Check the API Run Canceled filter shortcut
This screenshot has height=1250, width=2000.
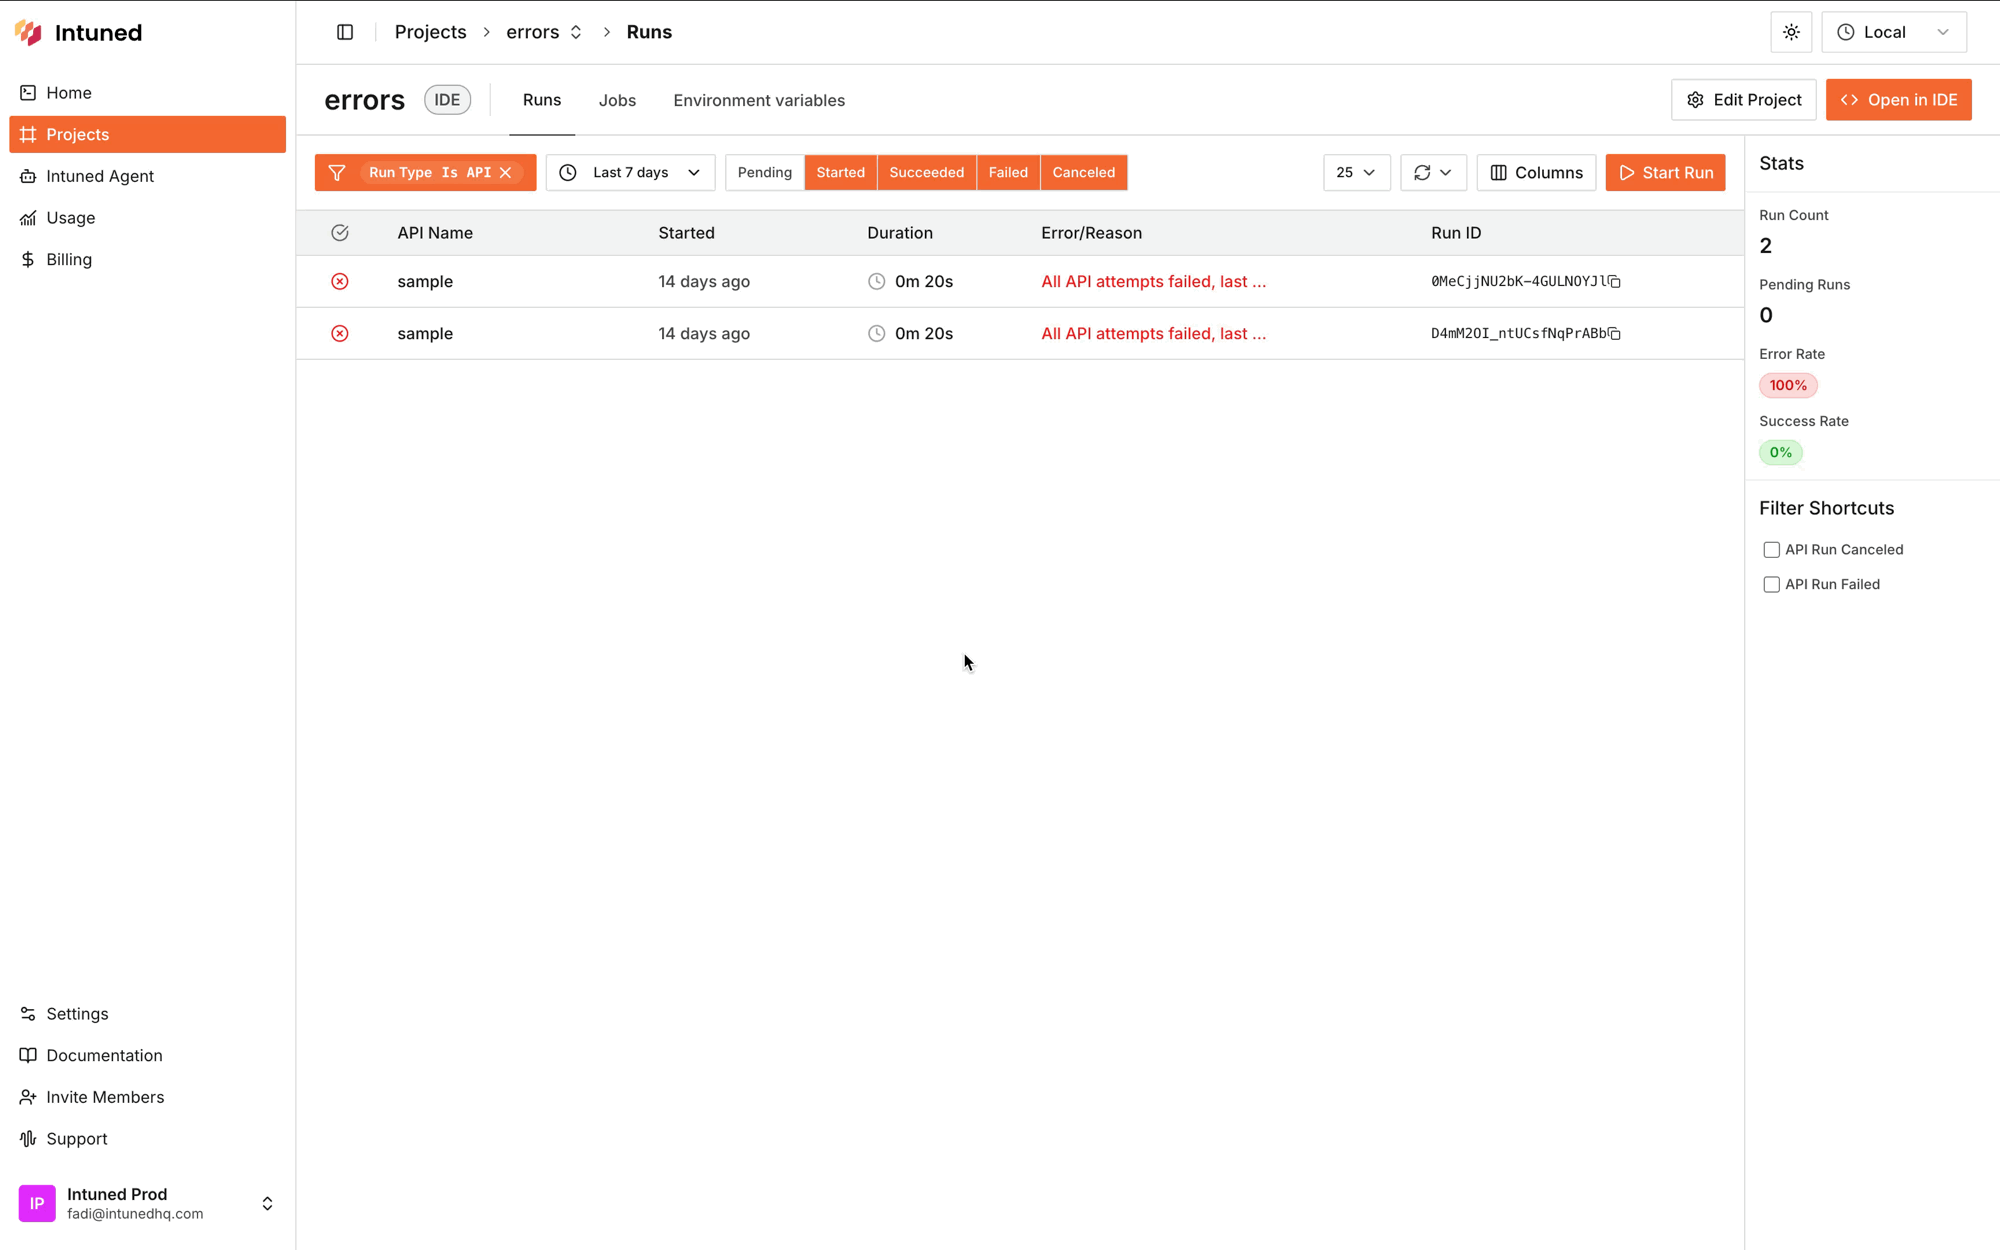[1771, 549]
